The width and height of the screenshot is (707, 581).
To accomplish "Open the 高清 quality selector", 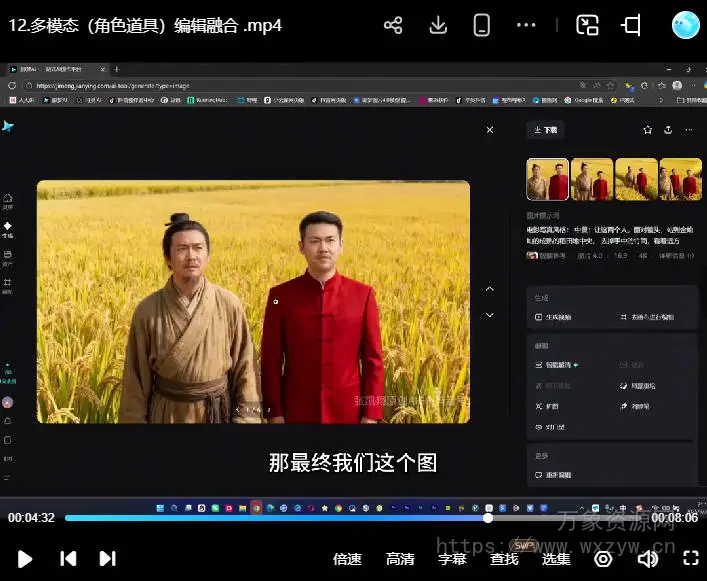I will pyautogui.click(x=400, y=559).
